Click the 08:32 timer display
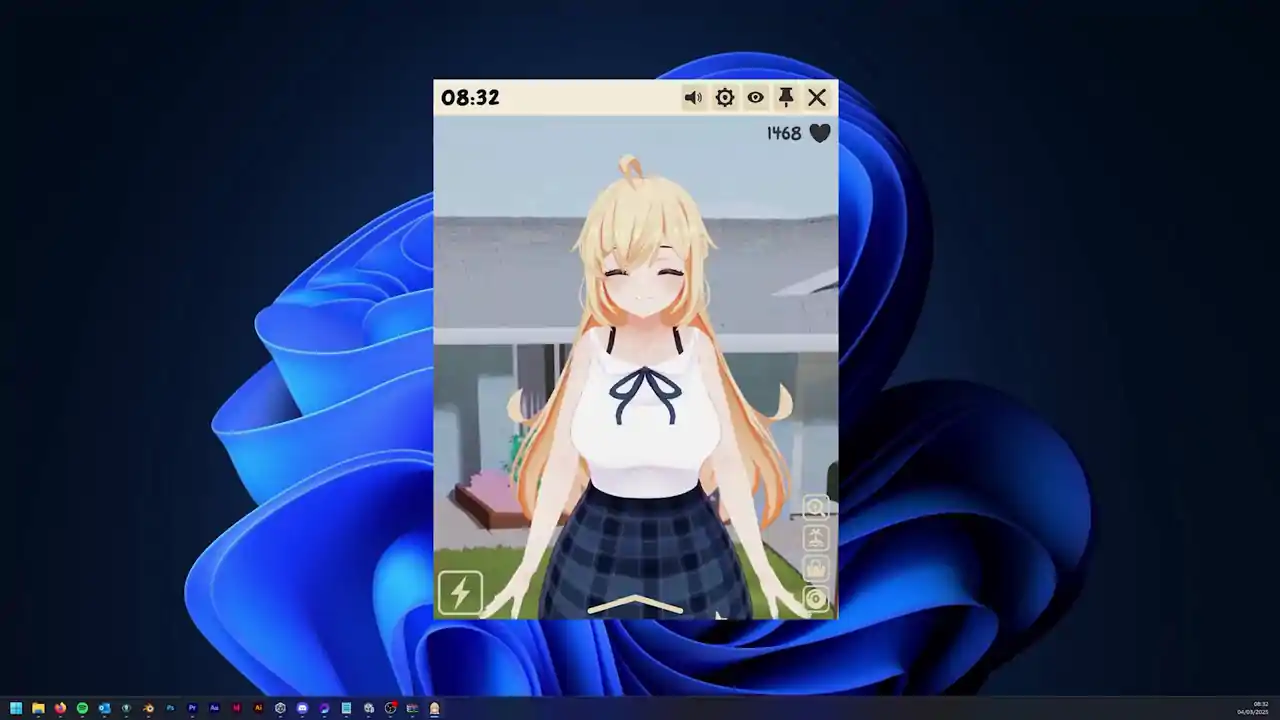This screenshot has height=720, width=1280. [470, 97]
